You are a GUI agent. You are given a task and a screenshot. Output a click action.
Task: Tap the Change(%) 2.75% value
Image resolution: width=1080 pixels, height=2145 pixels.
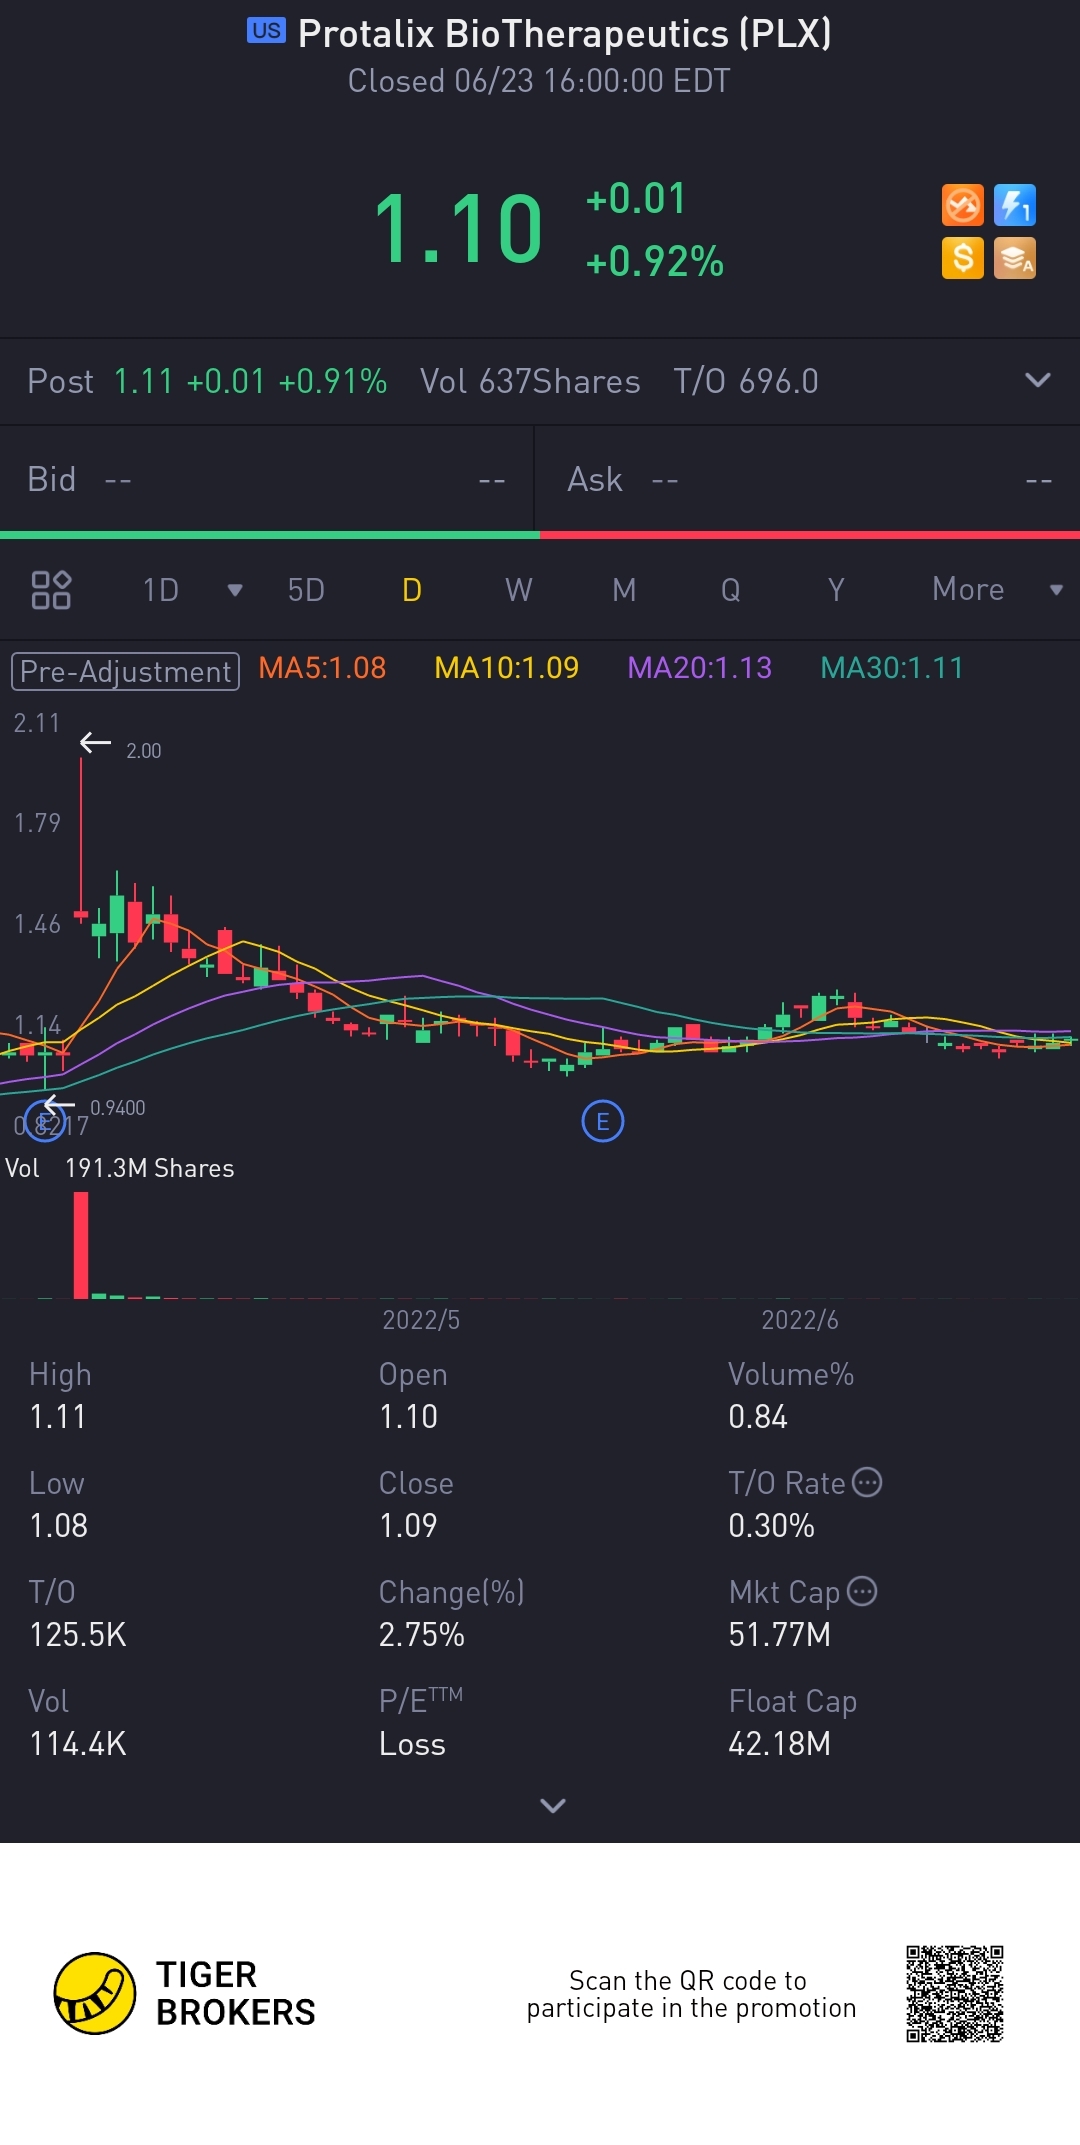[x=422, y=1635]
